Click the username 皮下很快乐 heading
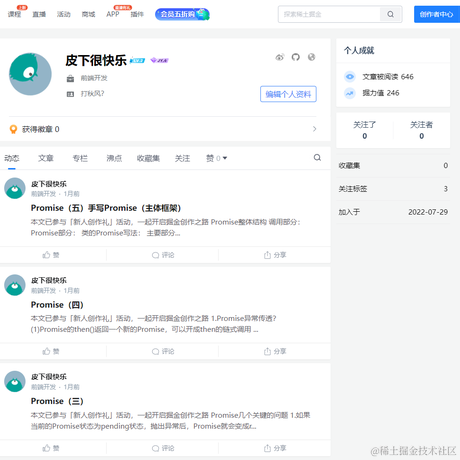The image size is (460, 460). pos(96,60)
